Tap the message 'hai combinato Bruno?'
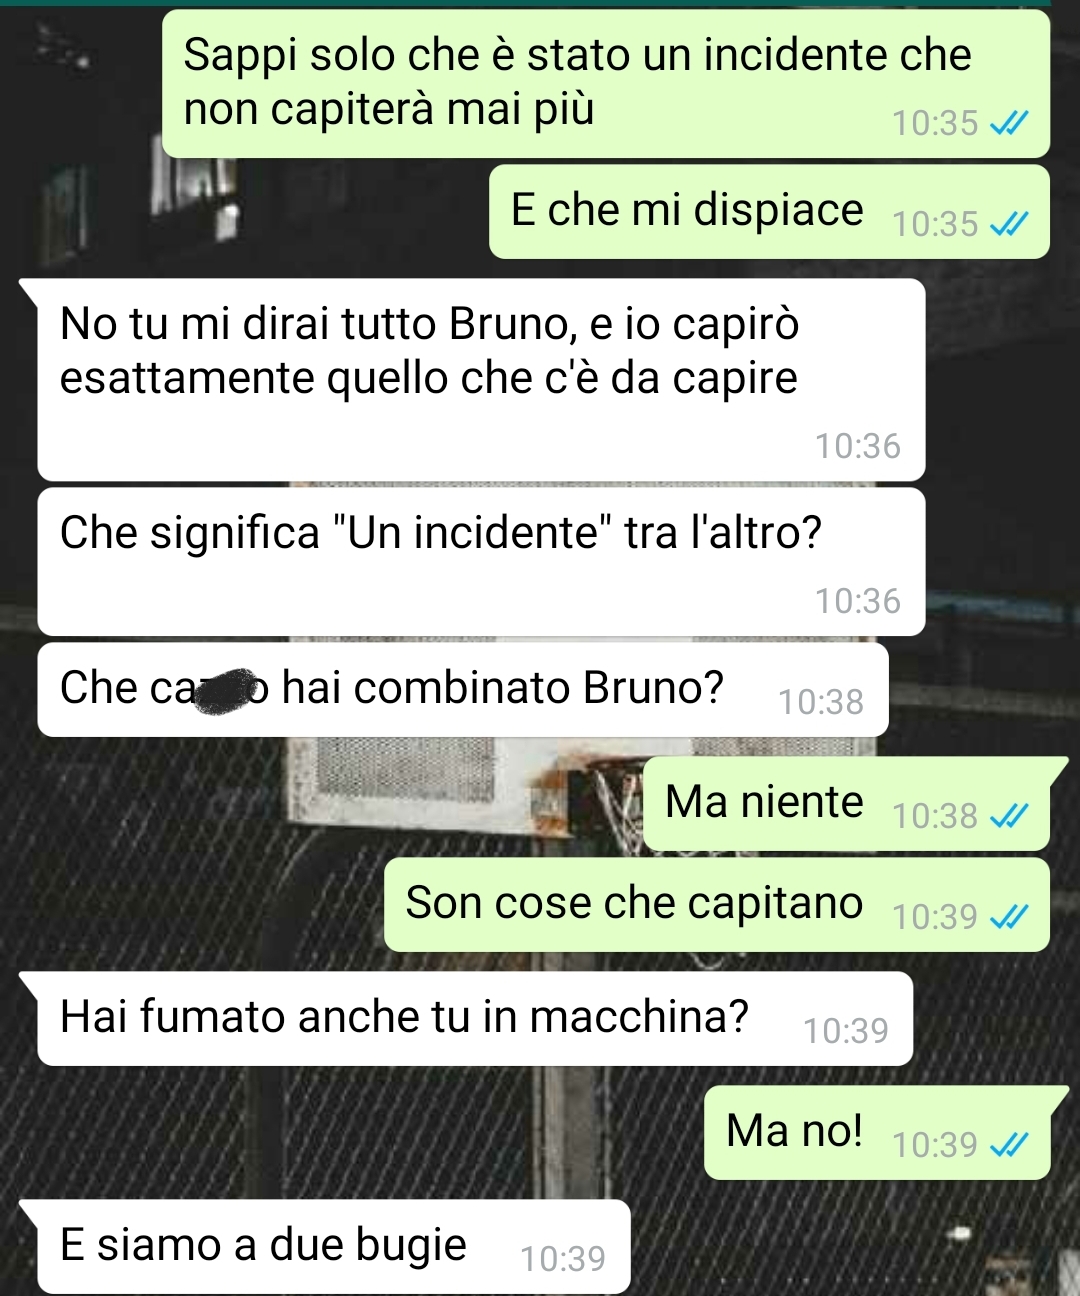 pos(463,690)
